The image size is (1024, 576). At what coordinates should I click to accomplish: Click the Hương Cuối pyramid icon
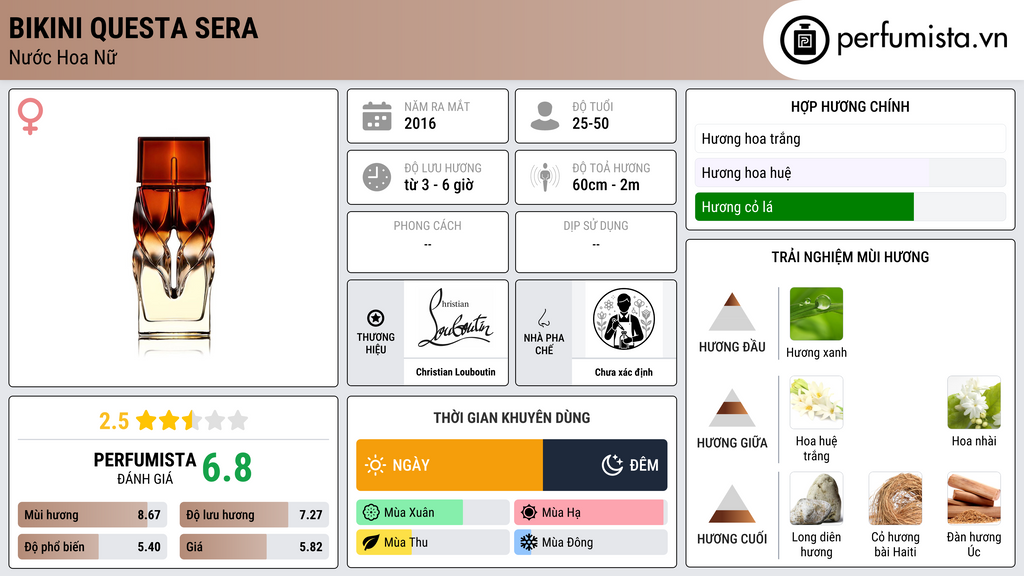[732, 504]
